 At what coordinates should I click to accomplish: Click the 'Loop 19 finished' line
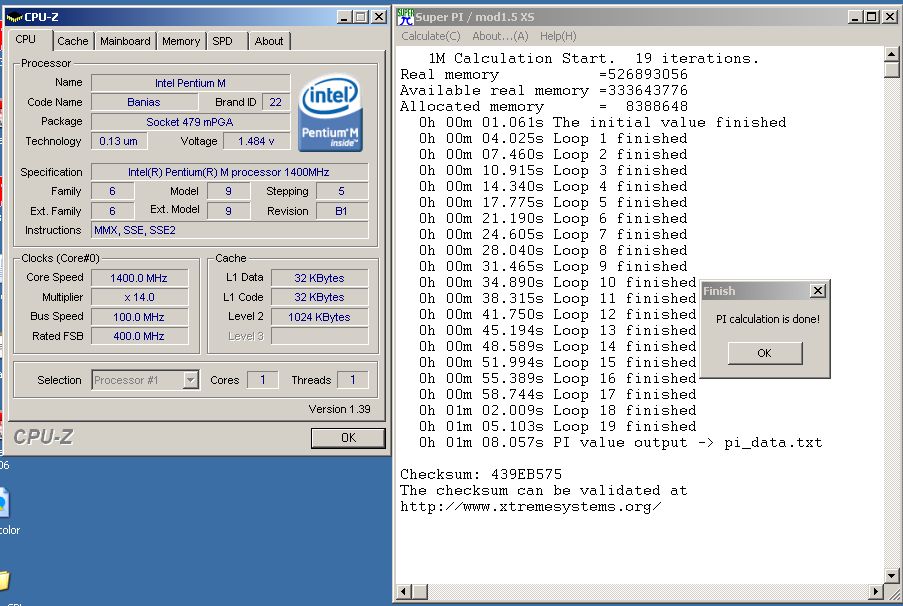tap(557, 427)
